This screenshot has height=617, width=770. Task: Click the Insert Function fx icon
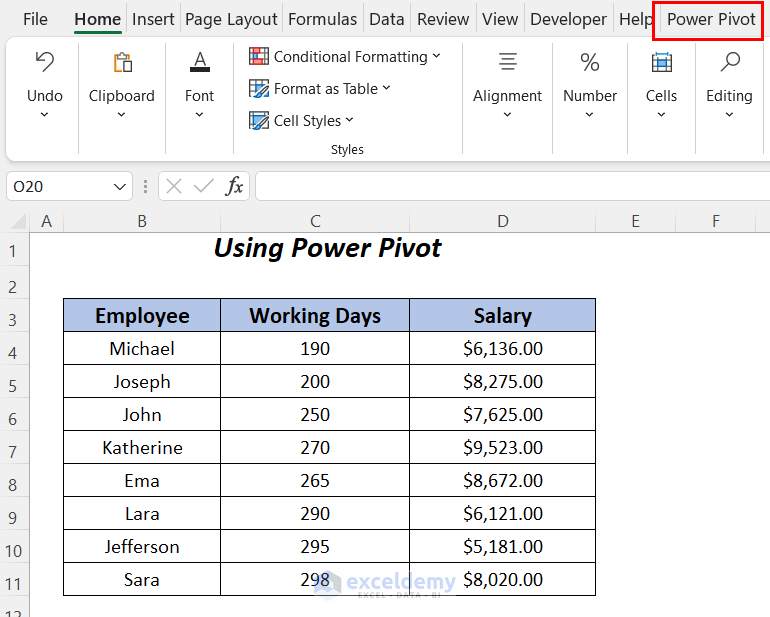(x=234, y=186)
